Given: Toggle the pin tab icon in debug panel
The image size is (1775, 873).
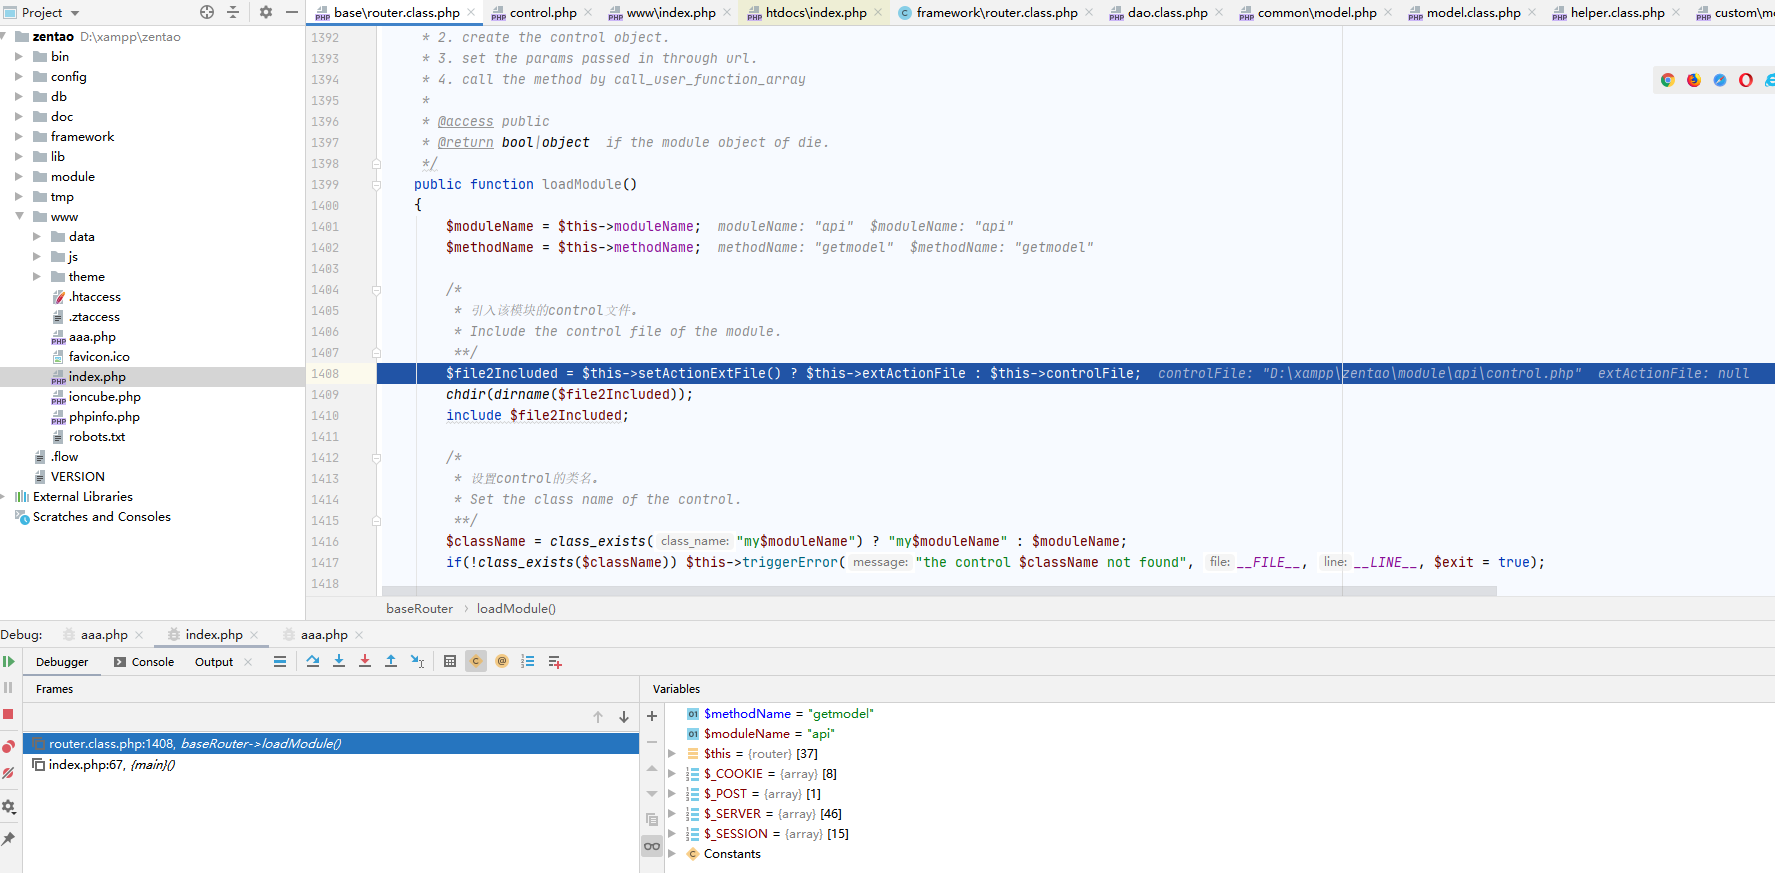Looking at the screenshot, I should (8, 839).
